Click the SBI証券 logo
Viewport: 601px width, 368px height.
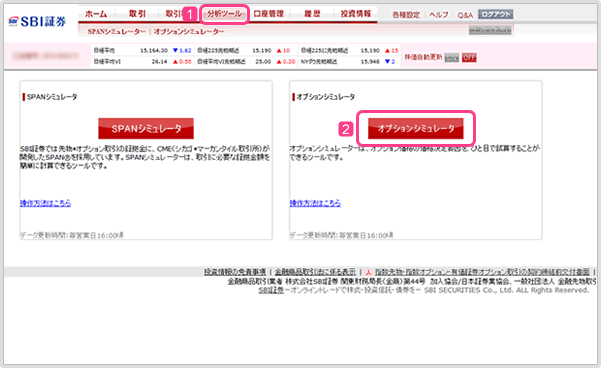pos(37,21)
